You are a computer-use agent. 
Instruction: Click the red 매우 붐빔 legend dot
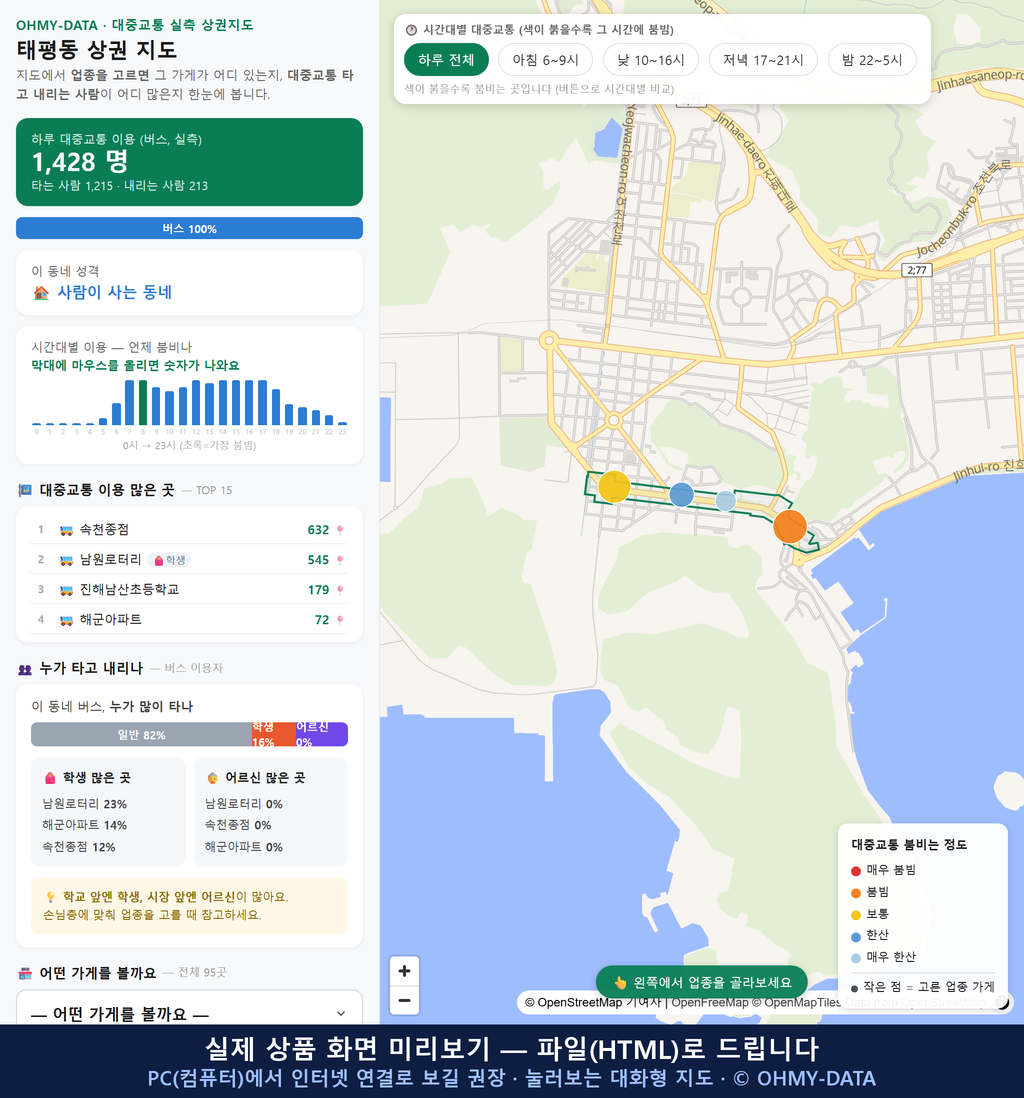point(856,870)
